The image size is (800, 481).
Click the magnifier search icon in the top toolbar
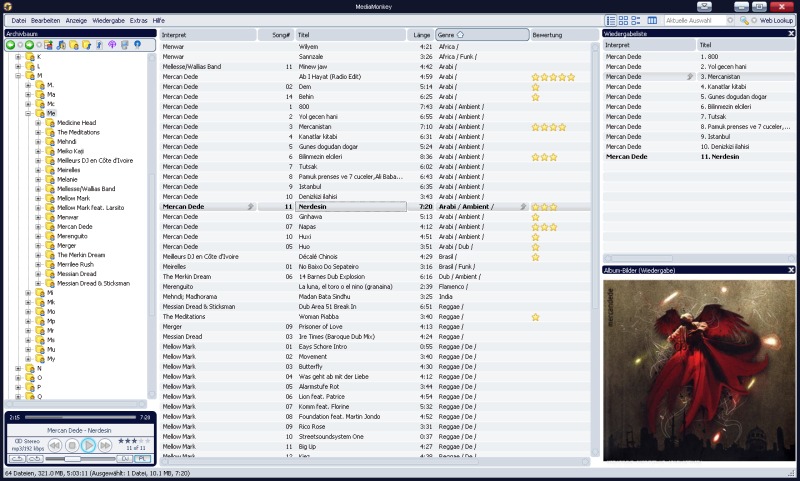click(x=744, y=20)
